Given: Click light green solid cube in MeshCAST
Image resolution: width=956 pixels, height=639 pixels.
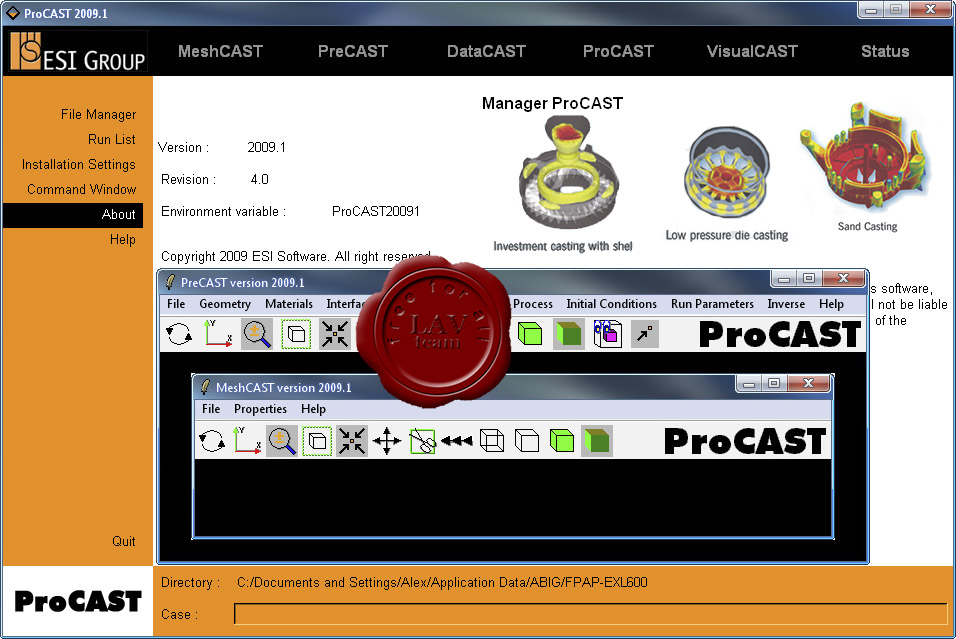Looking at the screenshot, I should (x=562, y=441).
